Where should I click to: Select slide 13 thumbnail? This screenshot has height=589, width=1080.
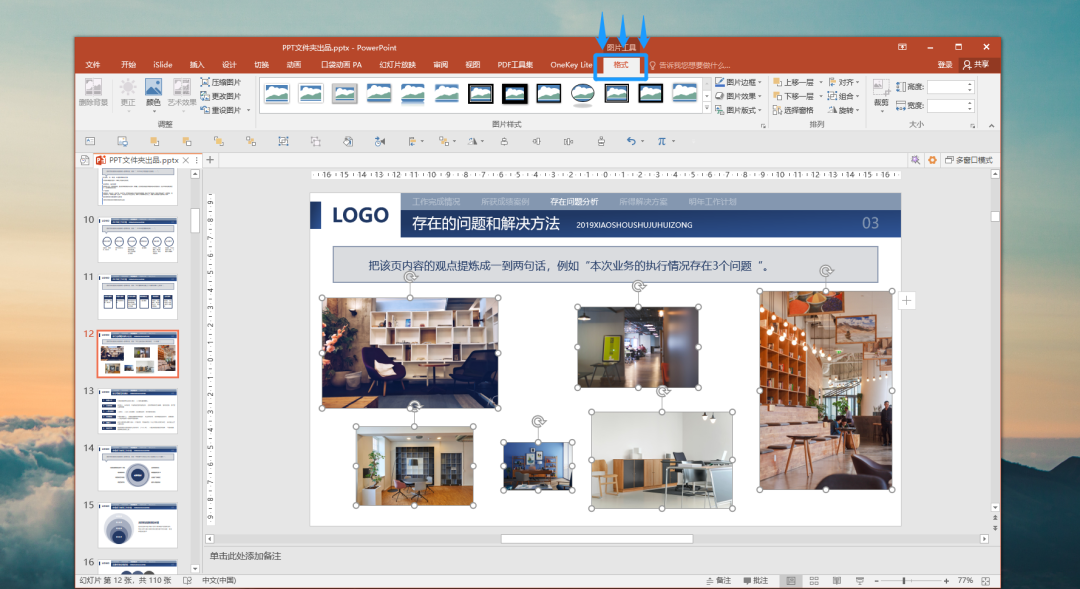[x=138, y=410]
